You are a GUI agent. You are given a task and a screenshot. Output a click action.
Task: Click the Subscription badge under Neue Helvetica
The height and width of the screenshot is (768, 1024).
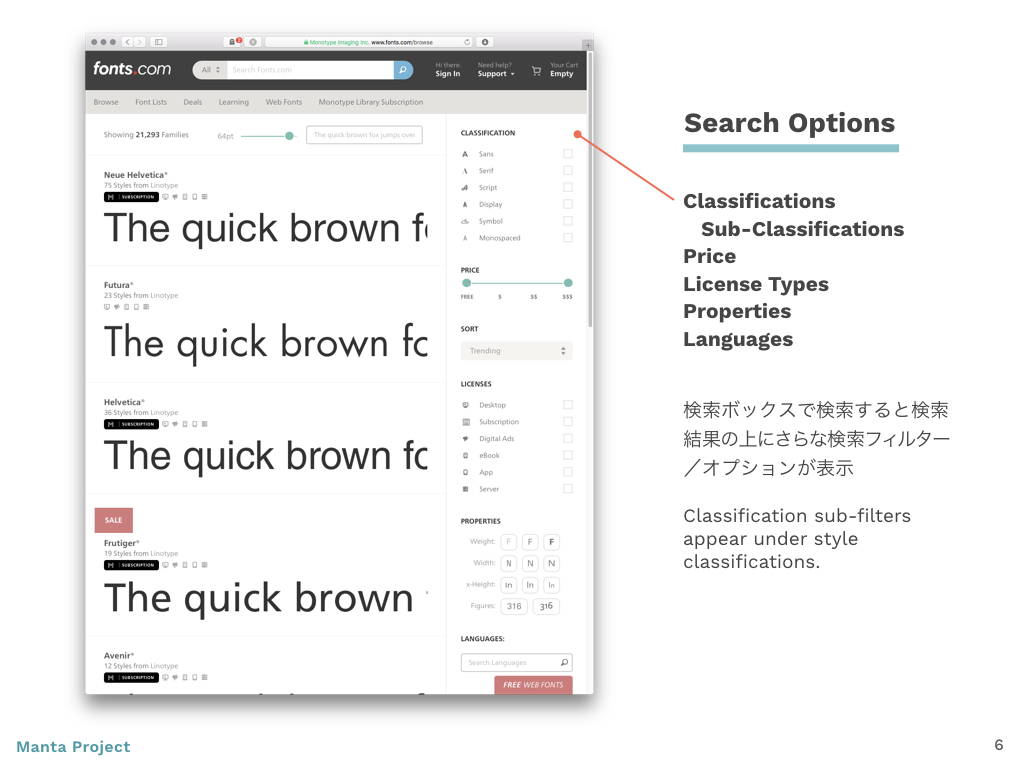131,197
